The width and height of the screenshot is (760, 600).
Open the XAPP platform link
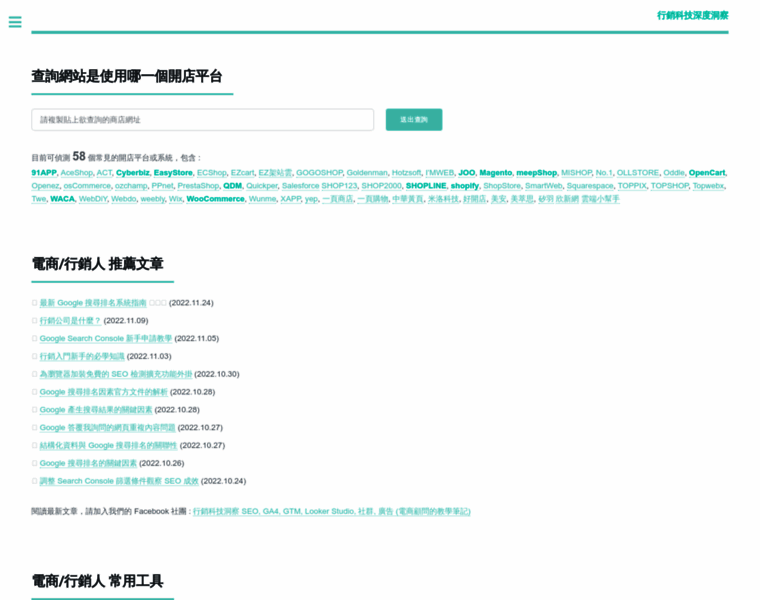(x=291, y=199)
